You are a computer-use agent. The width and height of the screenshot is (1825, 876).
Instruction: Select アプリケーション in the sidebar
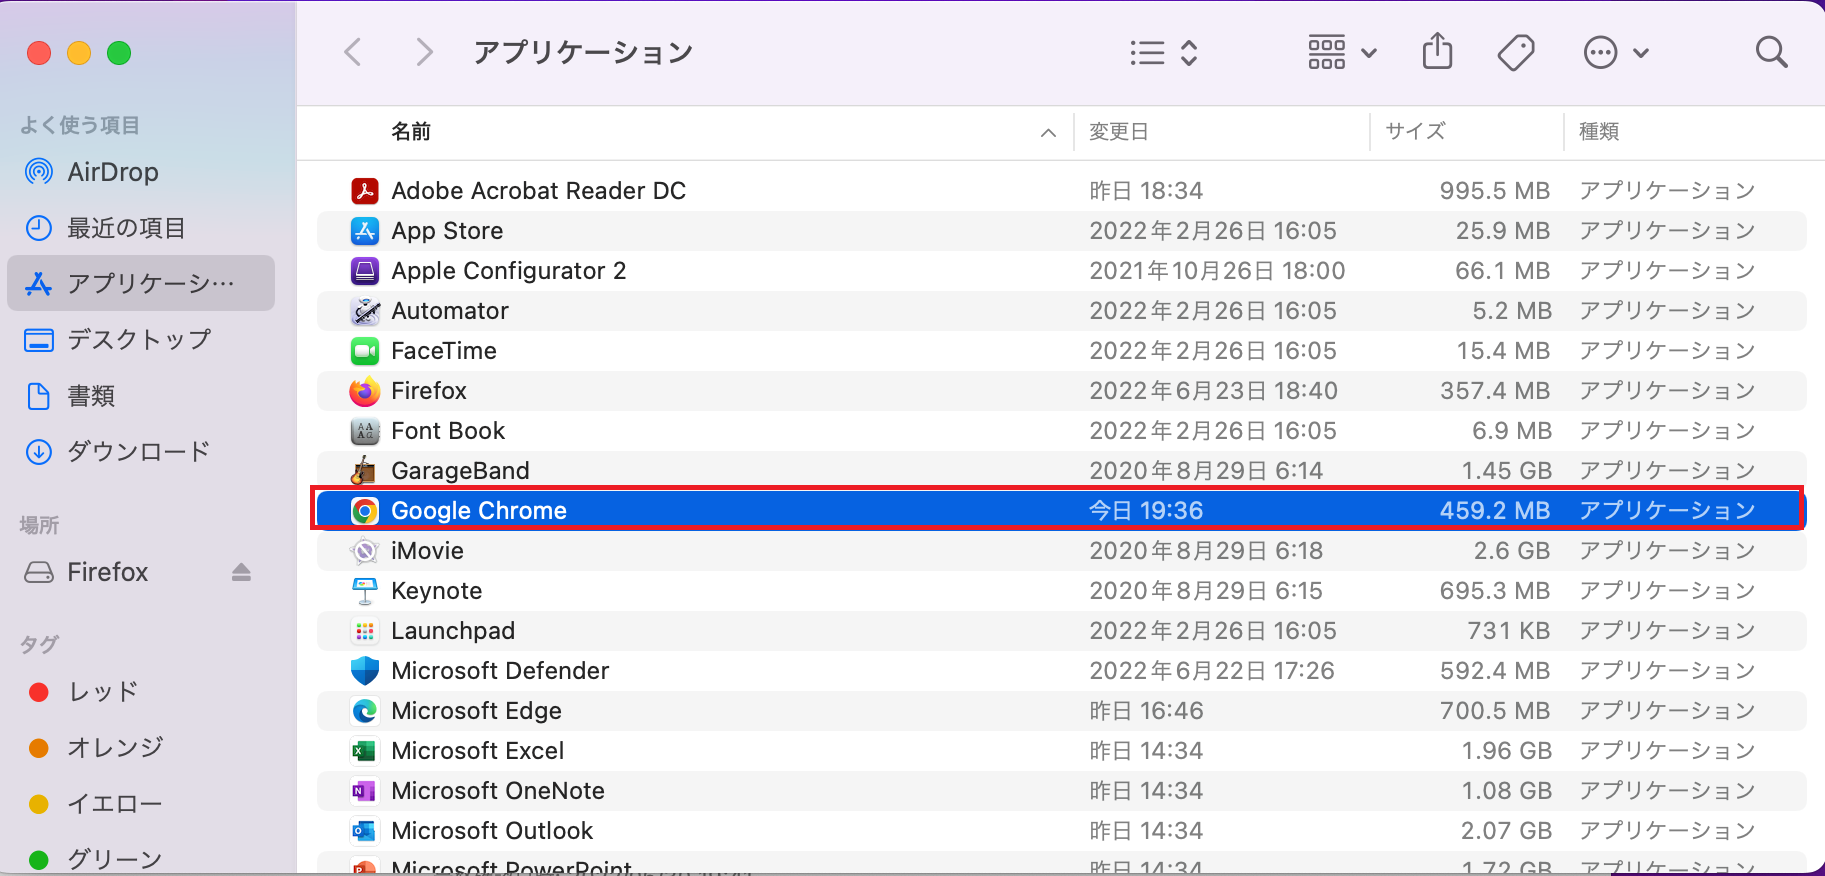point(141,283)
